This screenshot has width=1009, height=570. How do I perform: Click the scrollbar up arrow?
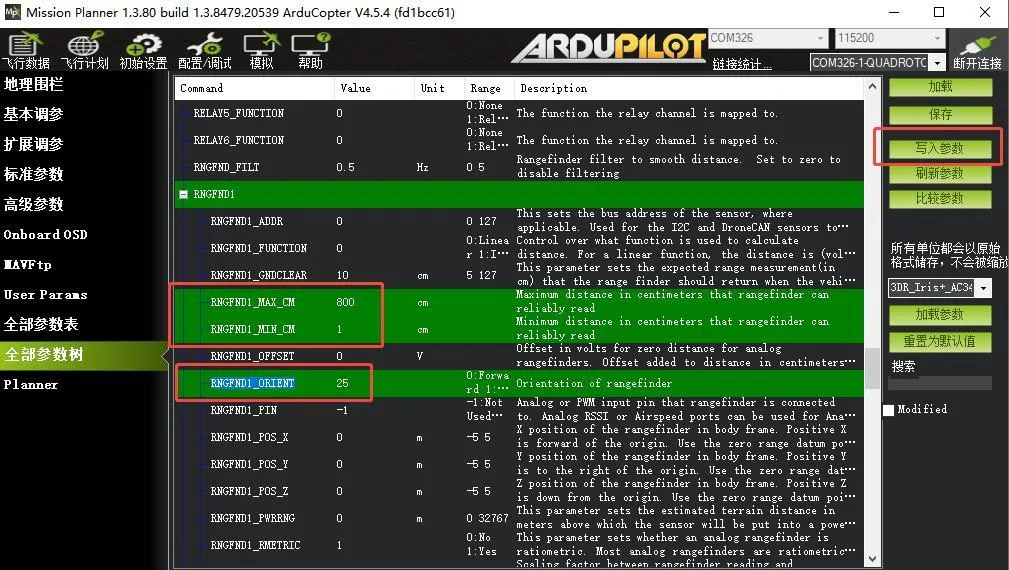click(872, 86)
